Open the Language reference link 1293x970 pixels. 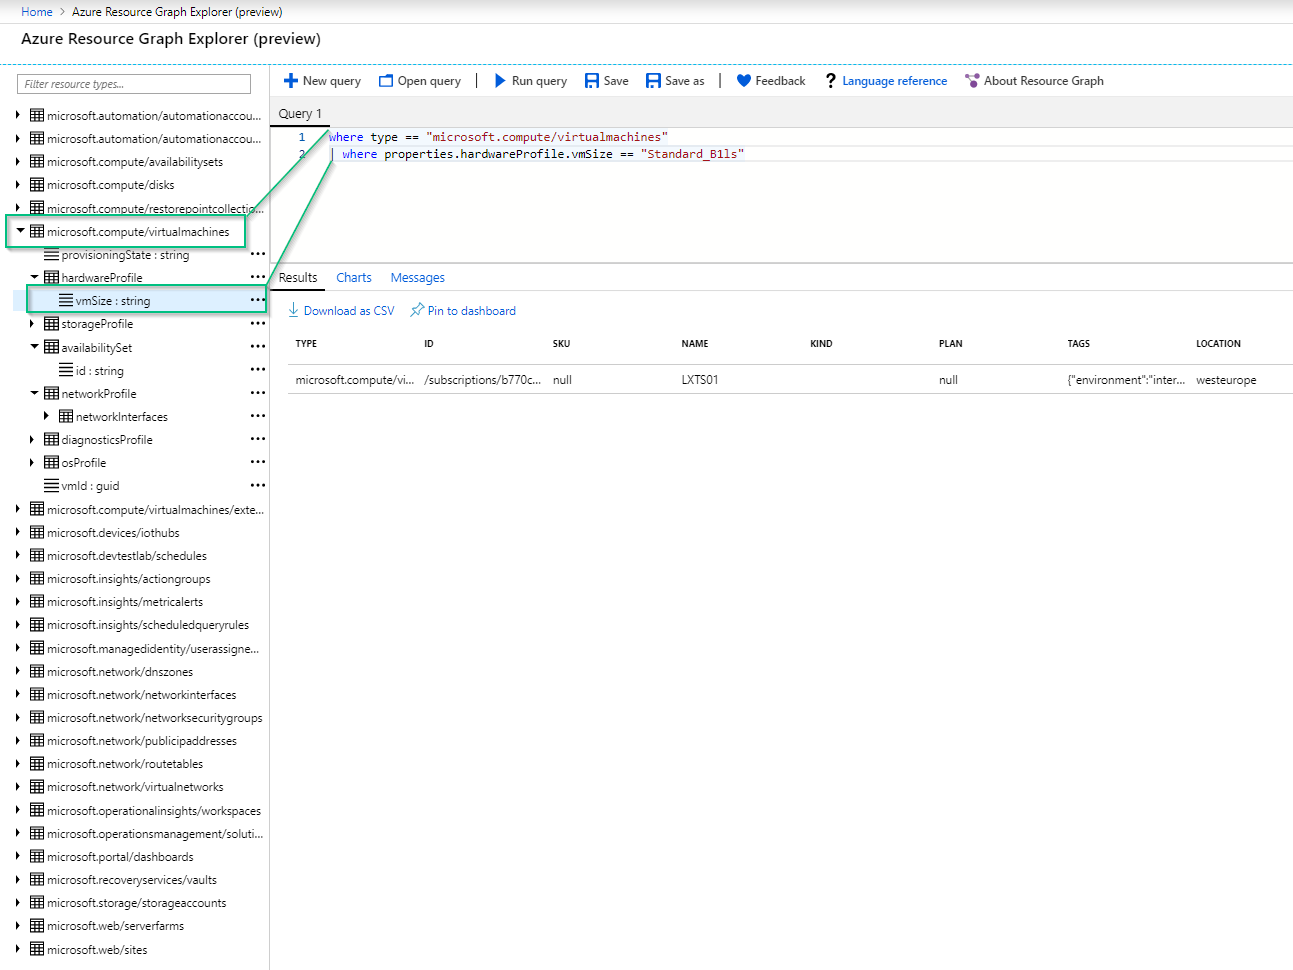click(x=894, y=81)
